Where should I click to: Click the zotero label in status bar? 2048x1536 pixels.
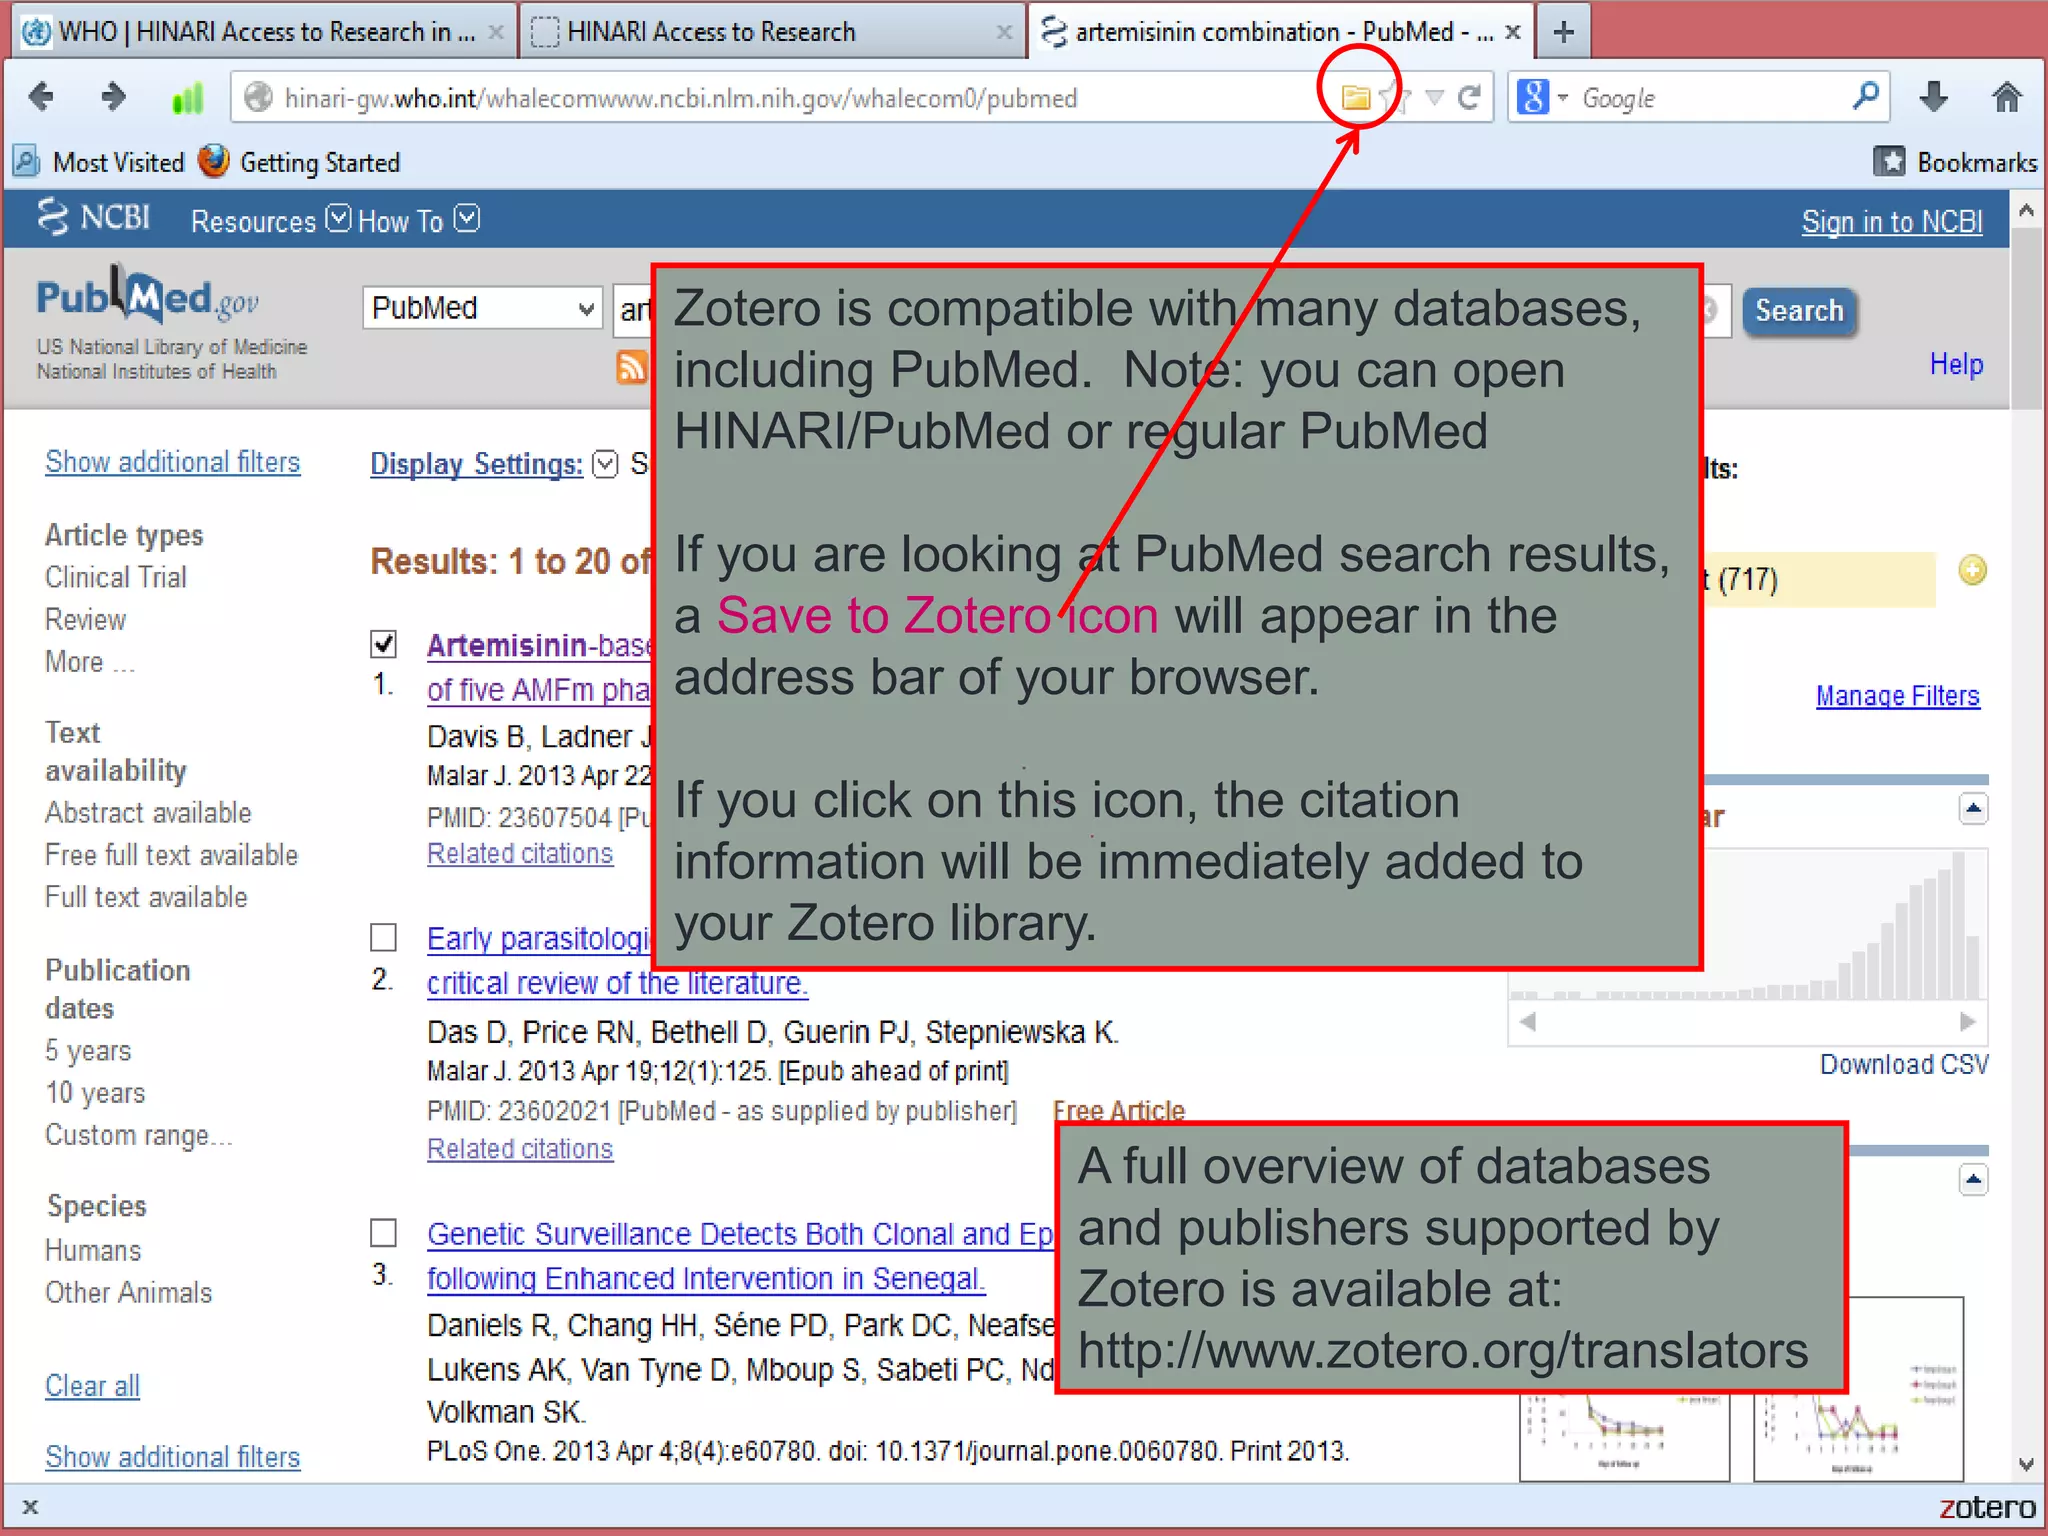tap(1986, 1507)
